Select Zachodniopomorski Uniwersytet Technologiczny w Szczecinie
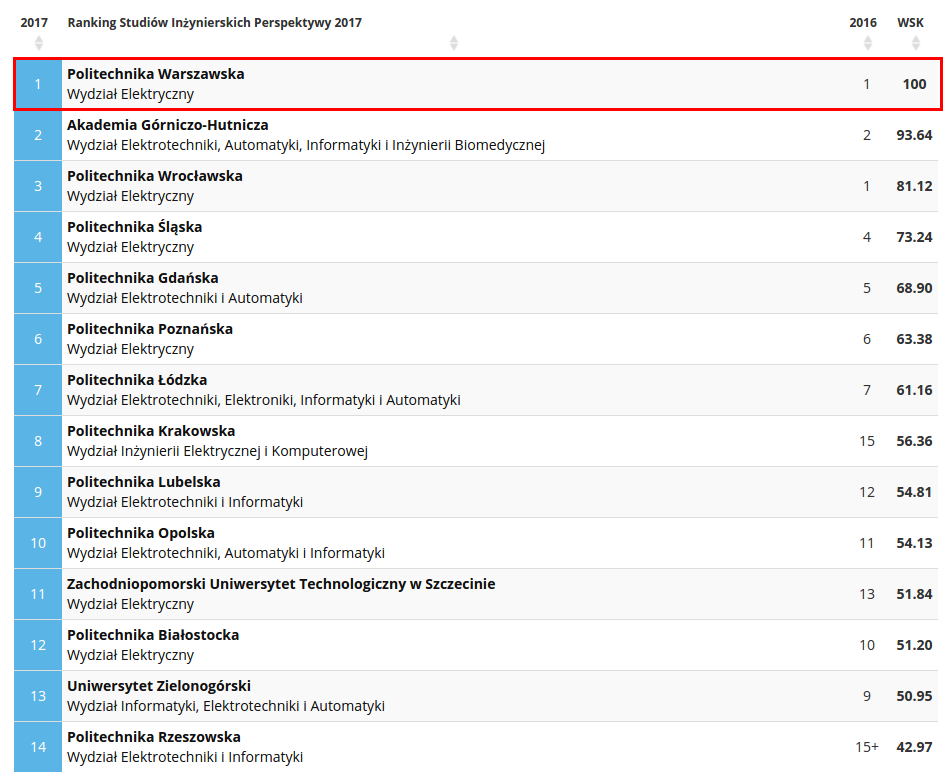This screenshot has height=780, width=951. click(x=281, y=583)
